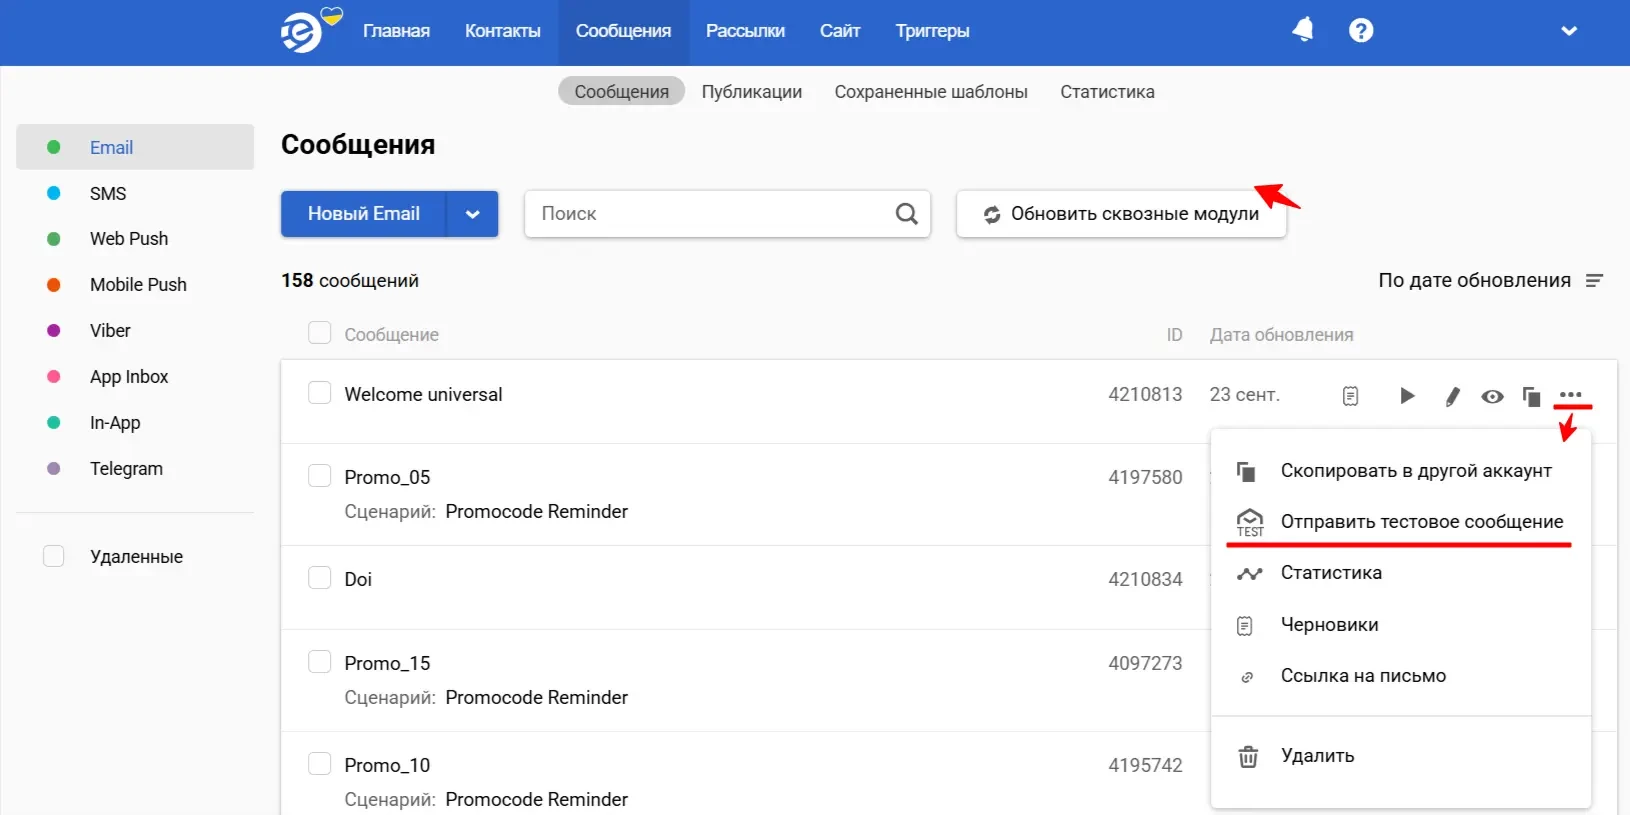The height and width of the screenshot is (815, 1630).
Task: Click the notifications bell icon
Action: coord(1302,30)
